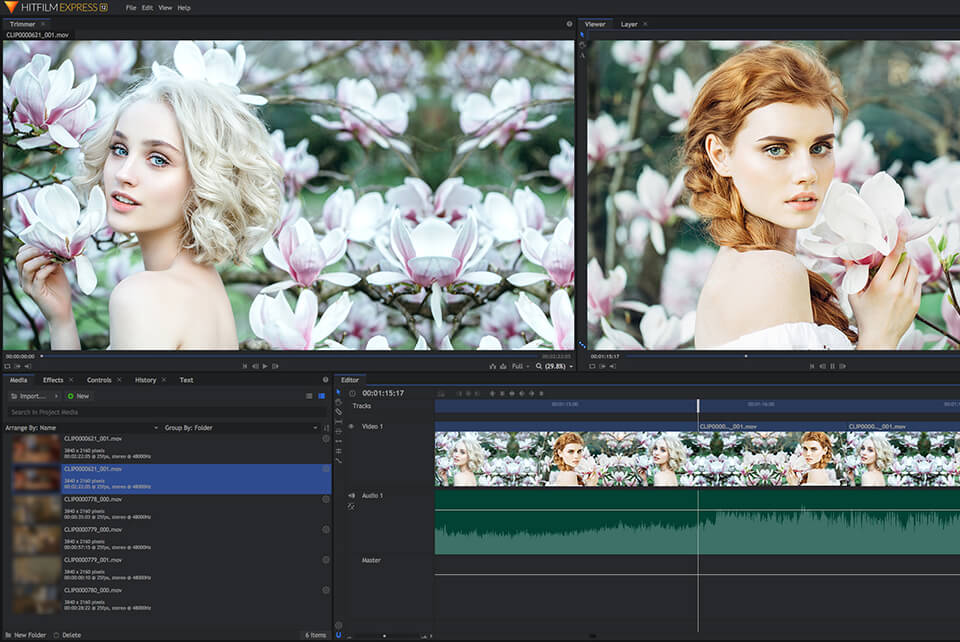Click the timeline snapping magnet icon

(x=338, y=634)
